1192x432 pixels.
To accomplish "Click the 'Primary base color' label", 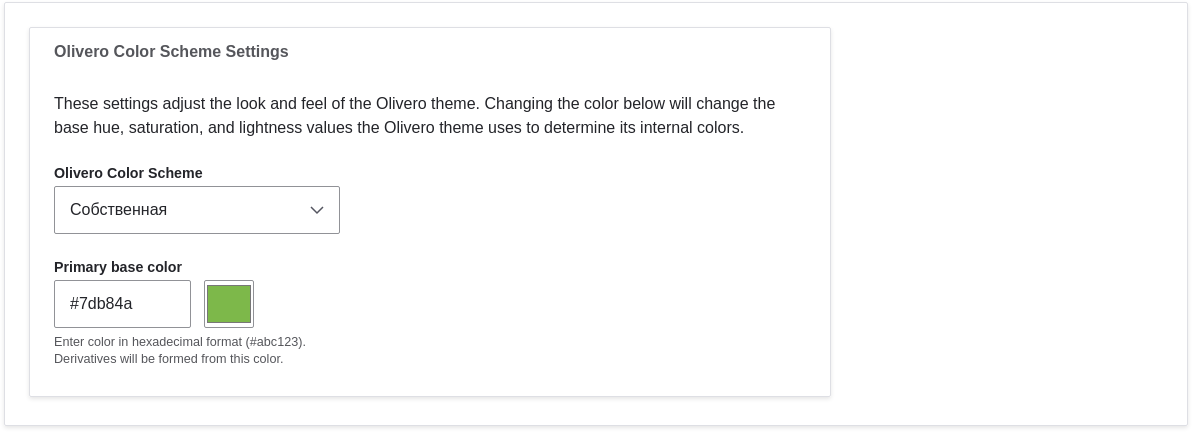I will [x=118, y=267].
